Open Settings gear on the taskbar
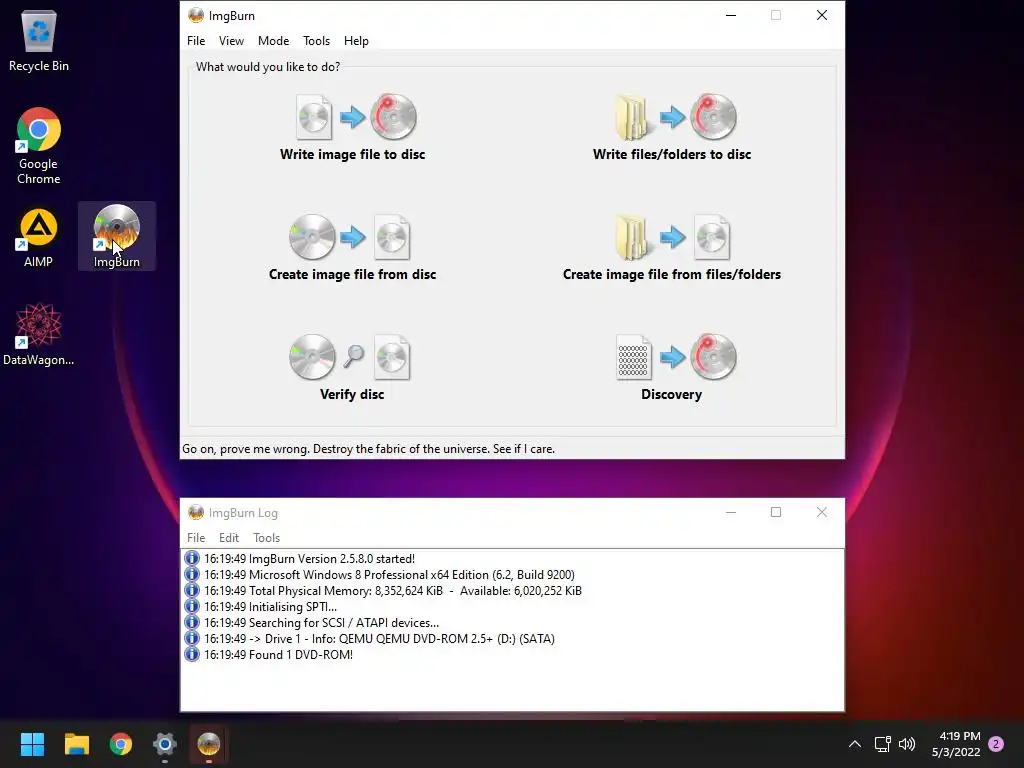The width and height of the screenshot is (1024, 768). click(165, 744)
